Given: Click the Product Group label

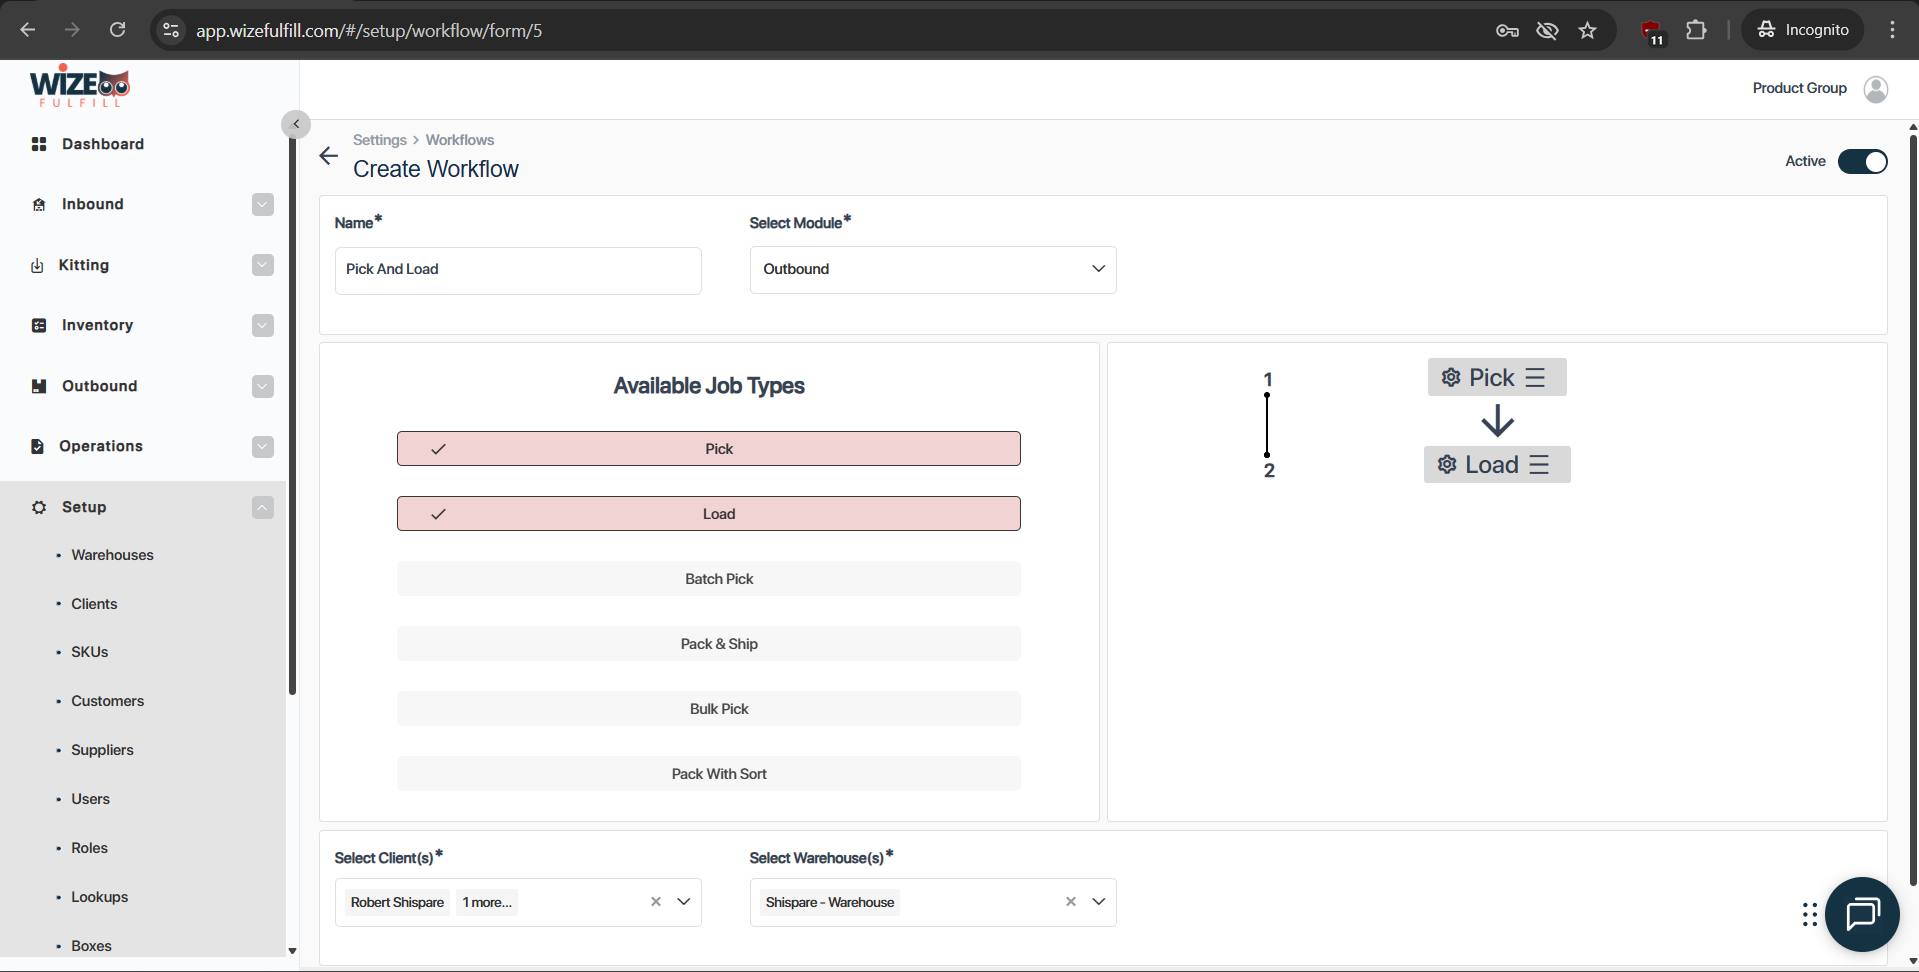Looking at the screenshot, I should (1799, 88).
